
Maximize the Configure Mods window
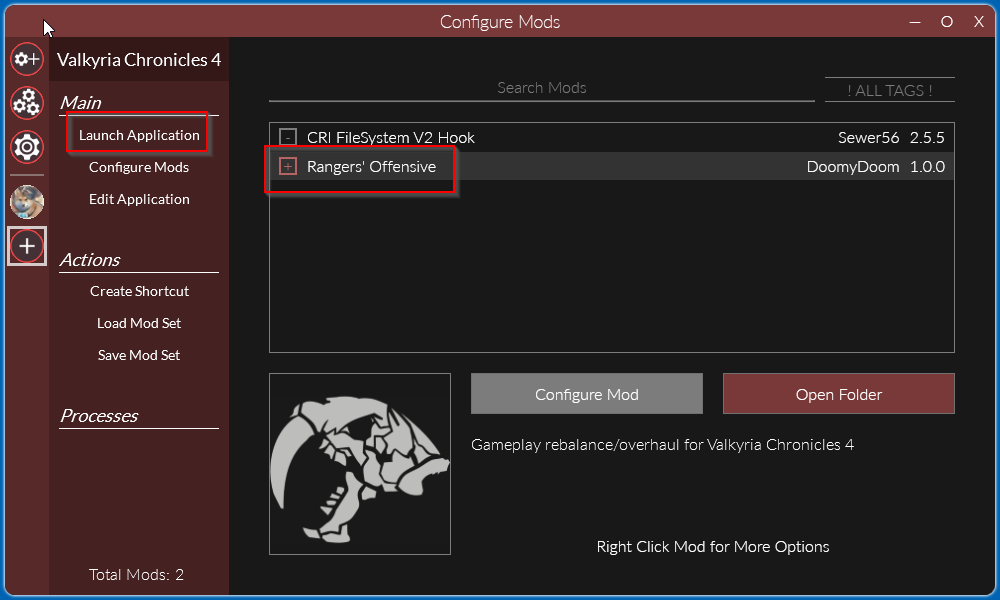coord(946,22)
